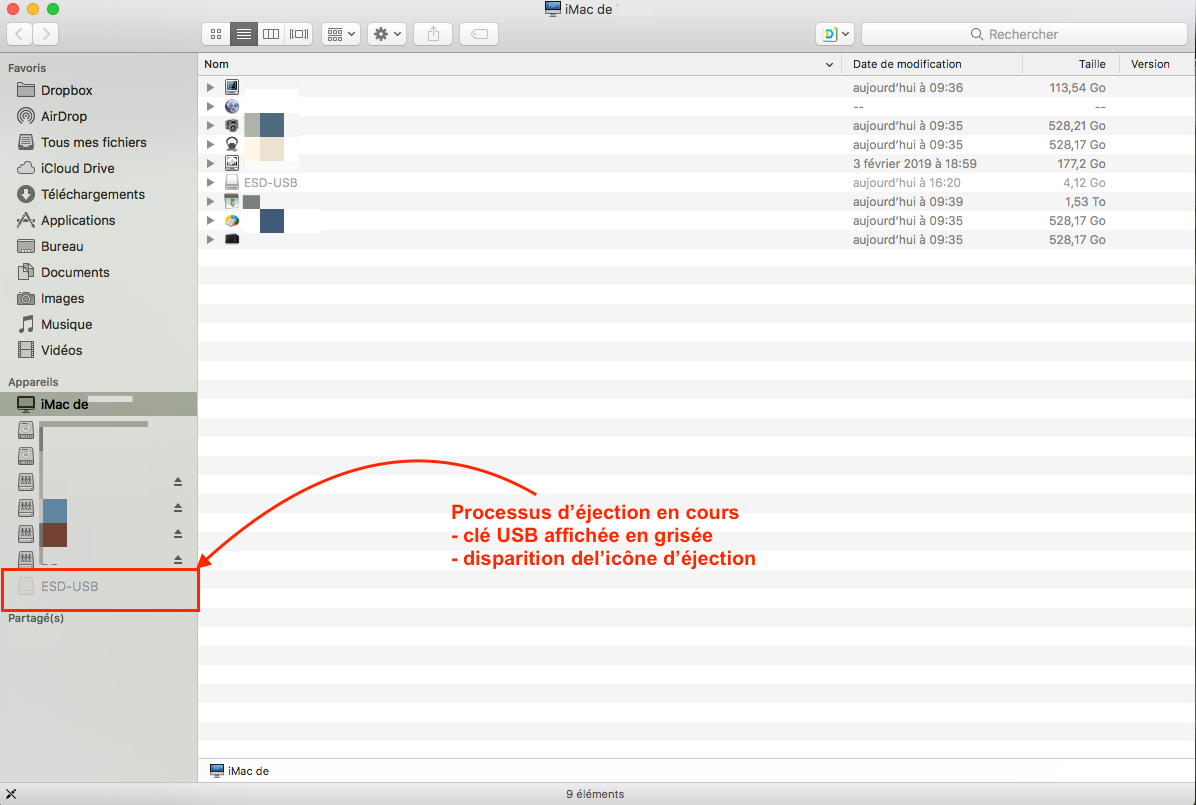Sort by Taille column header

tap(1091, 64)
